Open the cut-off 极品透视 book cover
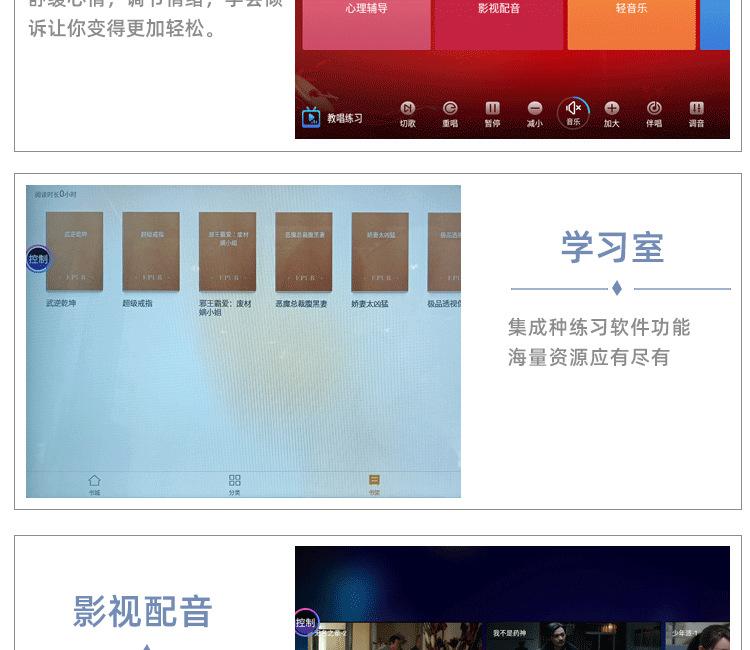Image resolution: width=750 pixels, height=650 pixels. pos(444,252)
